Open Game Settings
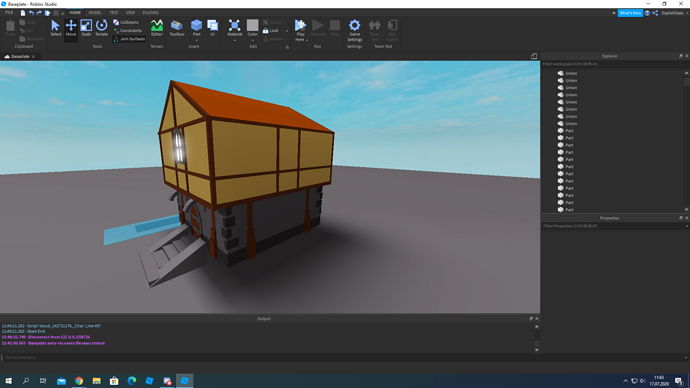The width and height of the screenshot is (690, 388). (354, 30)
